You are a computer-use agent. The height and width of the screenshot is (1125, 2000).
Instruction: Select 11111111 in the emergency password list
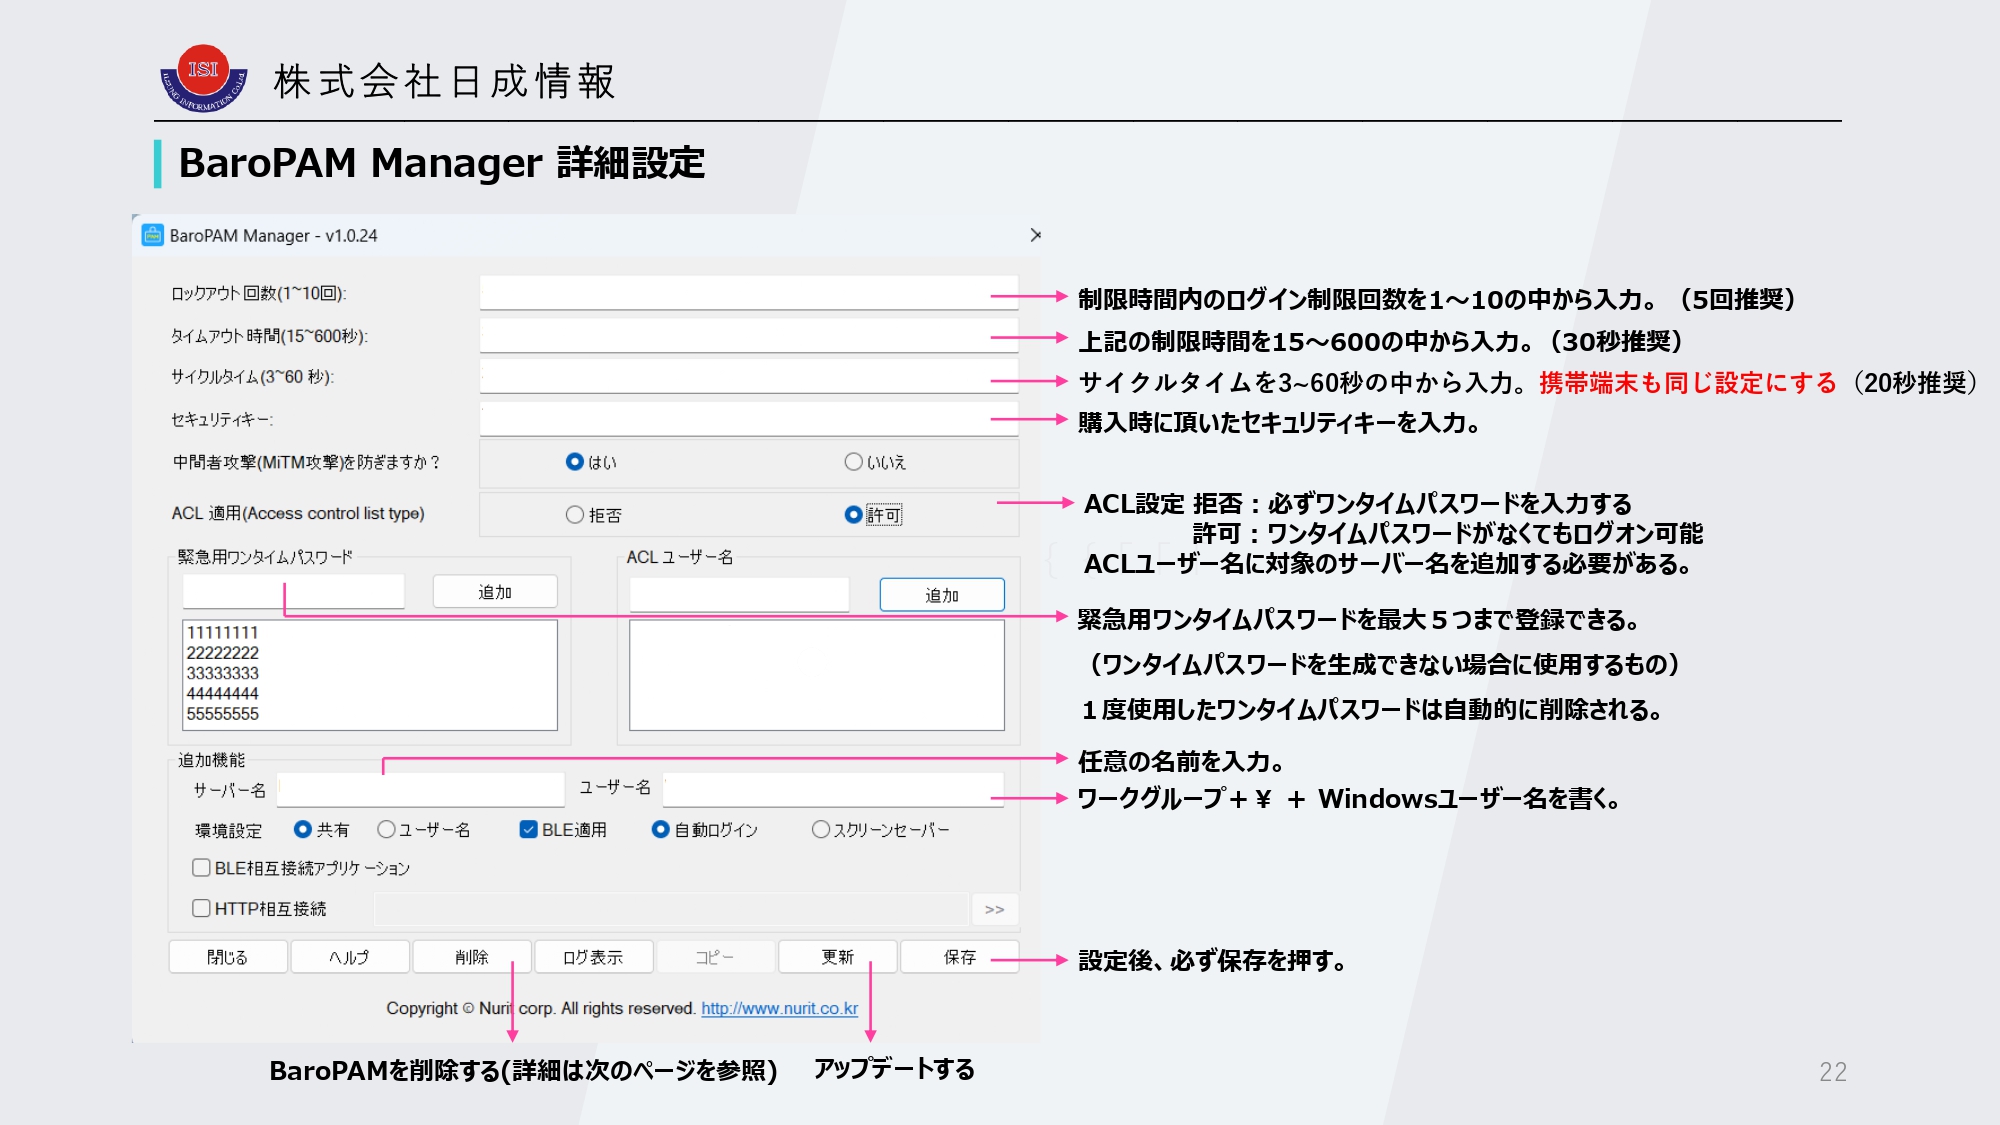222,633
